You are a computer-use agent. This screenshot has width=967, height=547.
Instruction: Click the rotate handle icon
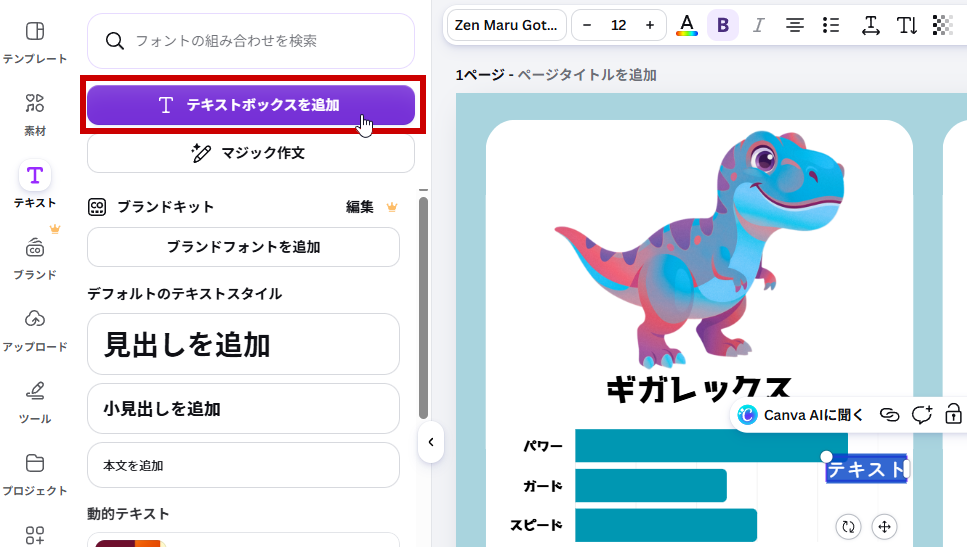[x=849, y=527]
